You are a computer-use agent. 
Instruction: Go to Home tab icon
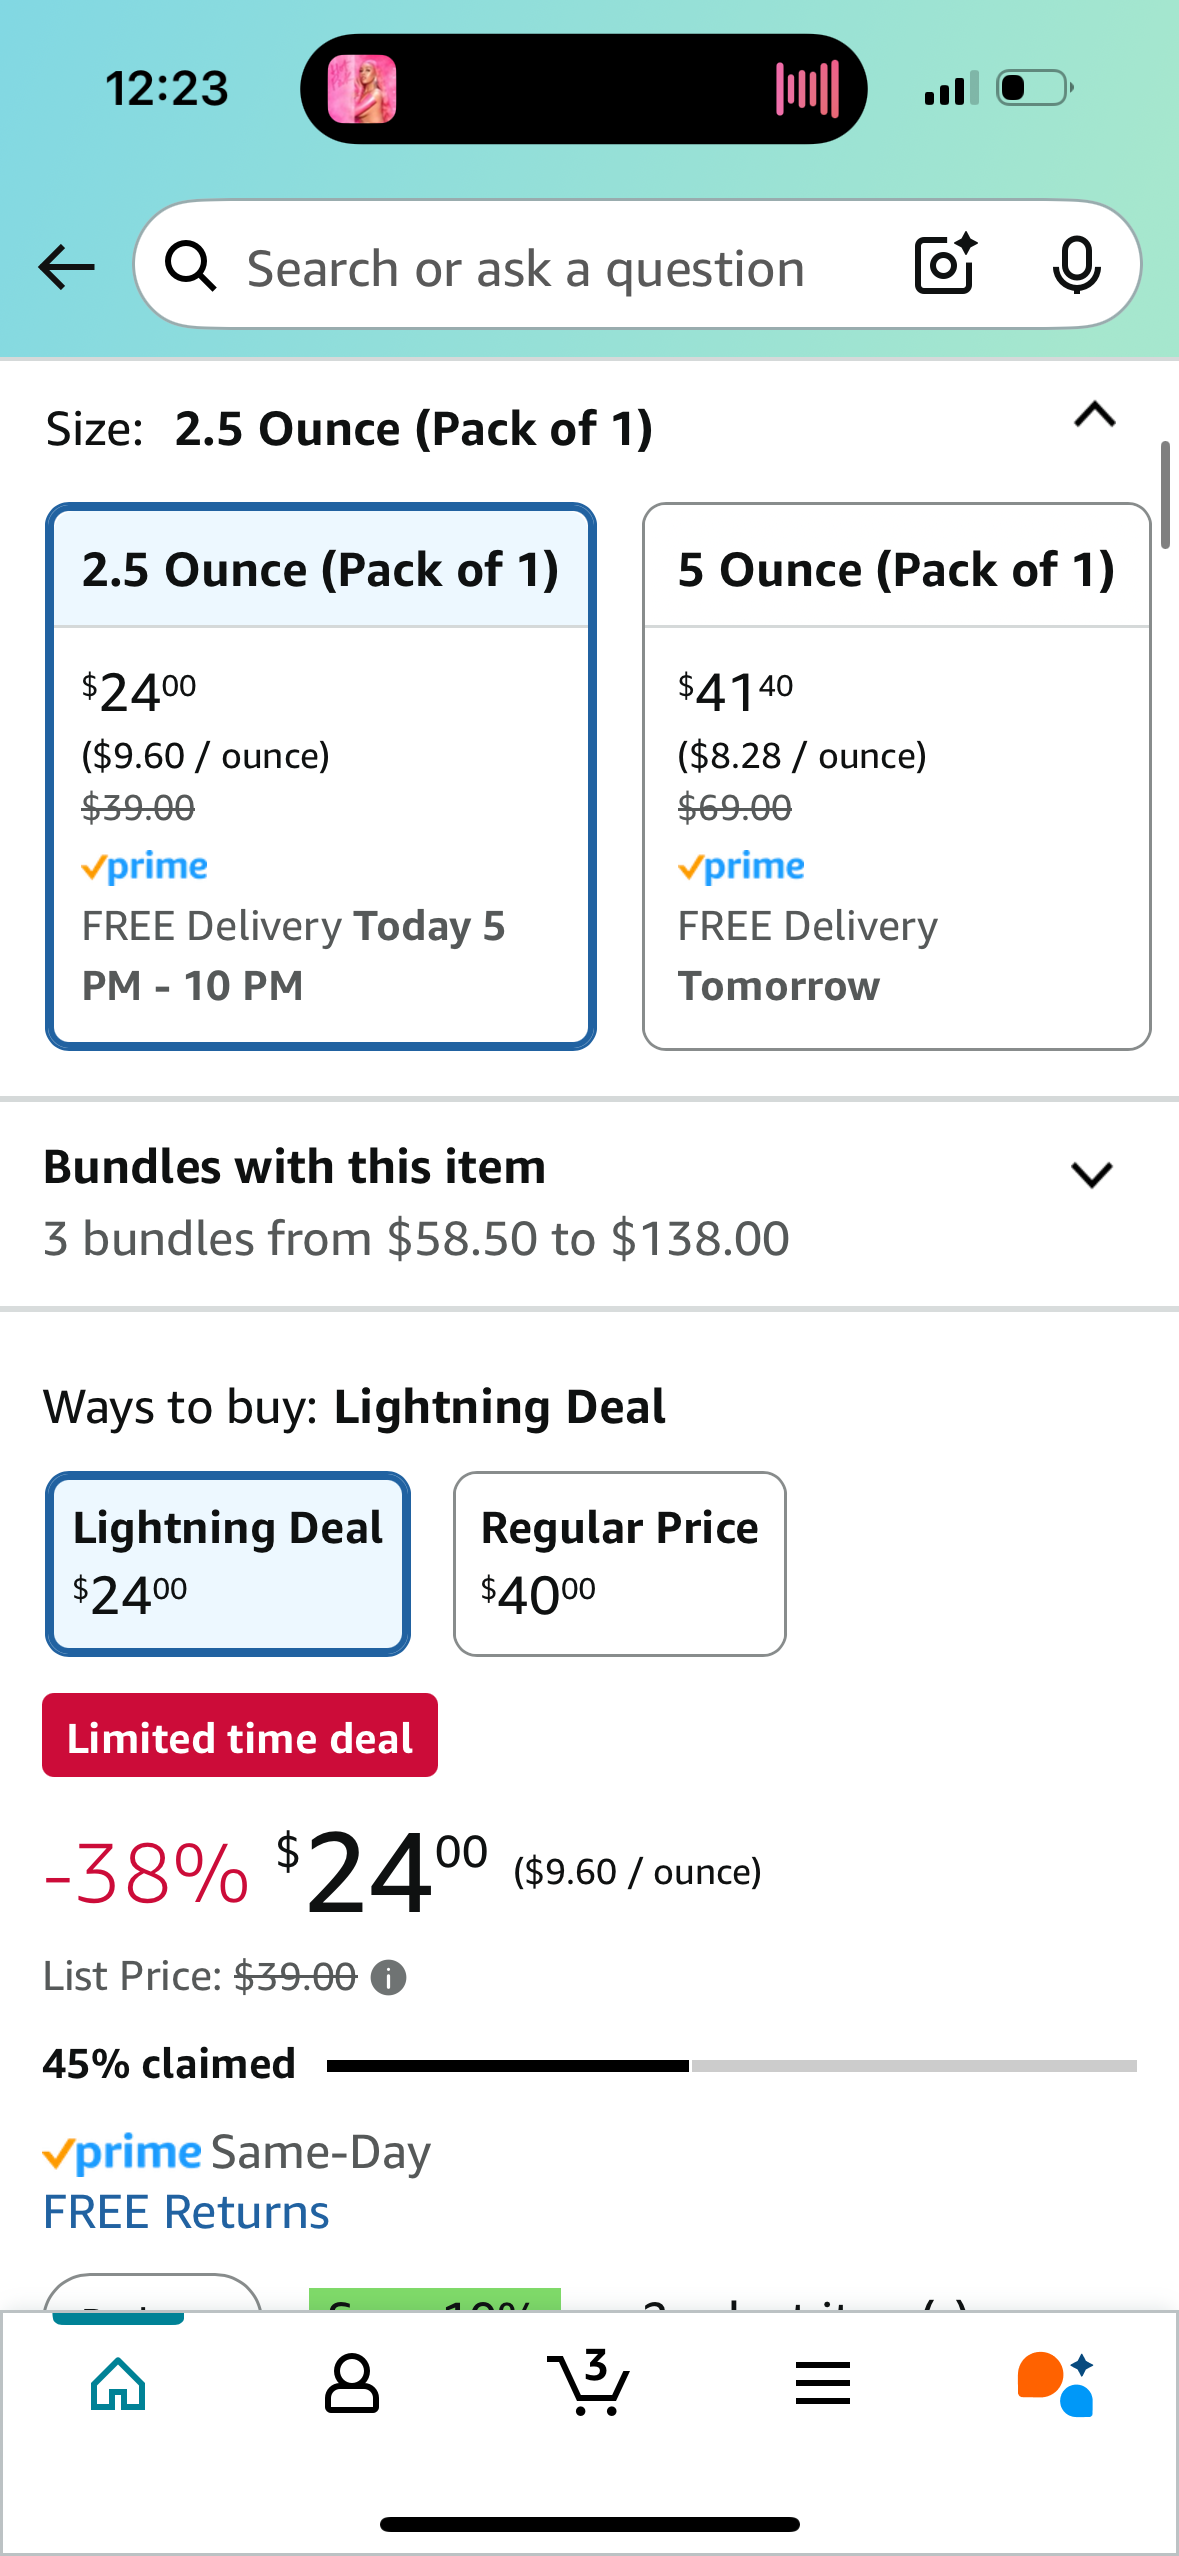point(118,2384)
